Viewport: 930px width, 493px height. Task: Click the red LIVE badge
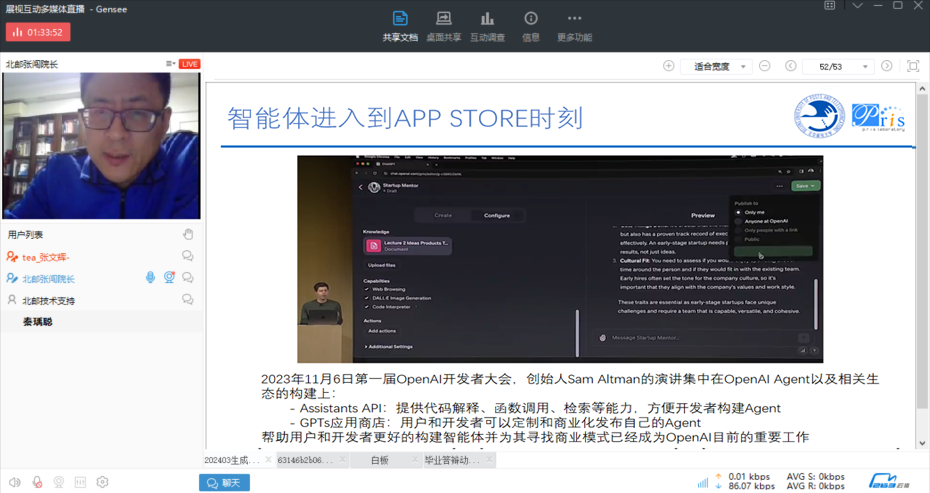(x=190, y=64)
